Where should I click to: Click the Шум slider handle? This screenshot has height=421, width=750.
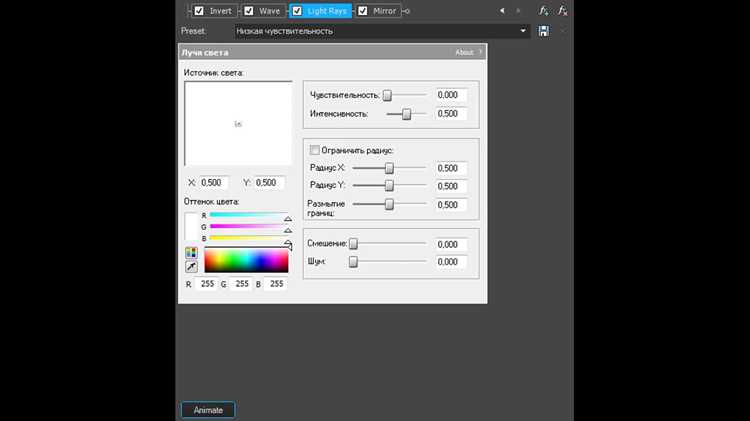tap(353, 262)
